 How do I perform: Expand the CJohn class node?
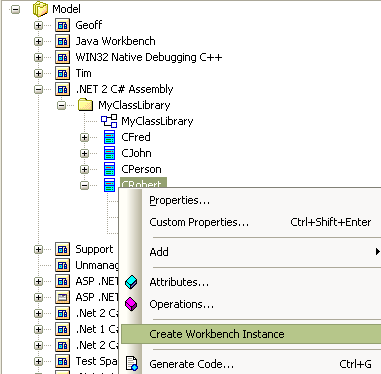pyautogui.click(x=84, y=153)
